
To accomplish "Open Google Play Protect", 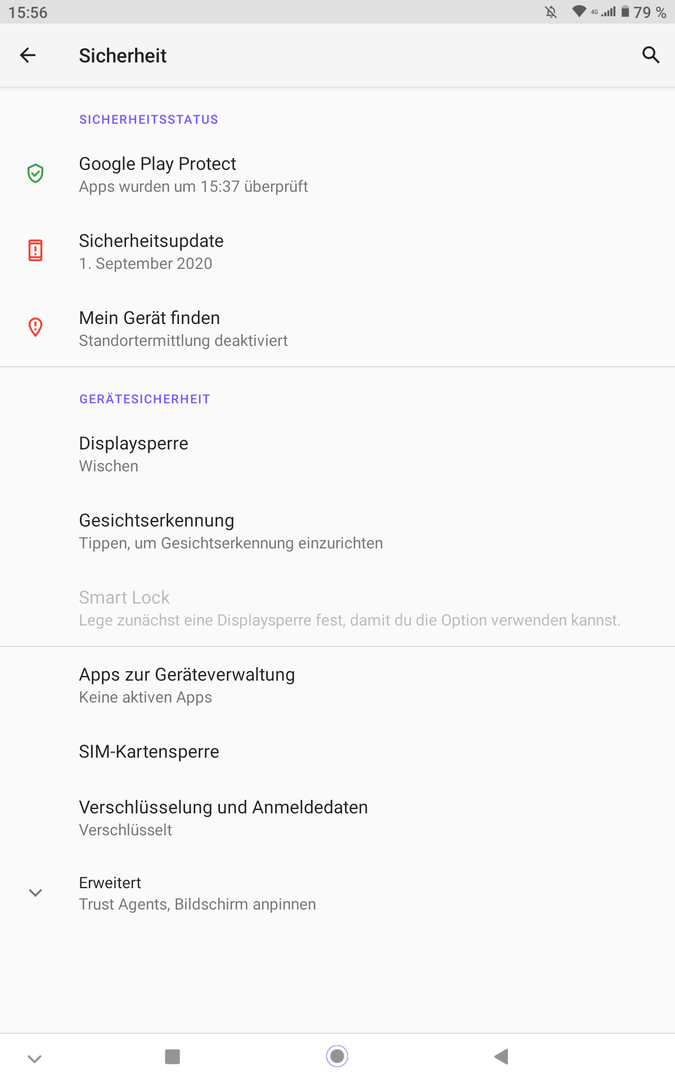I will (x=193, y=174).
